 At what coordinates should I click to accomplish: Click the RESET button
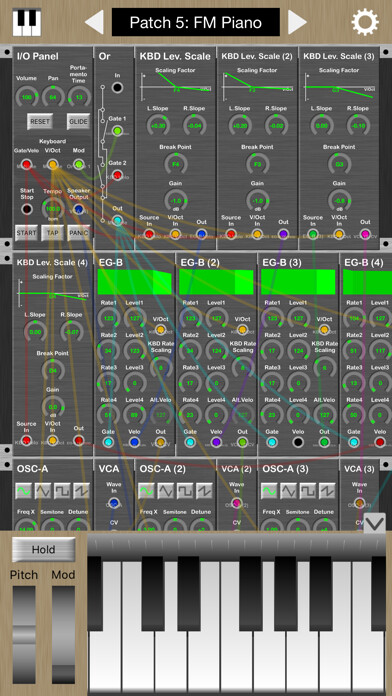point(40,121)
